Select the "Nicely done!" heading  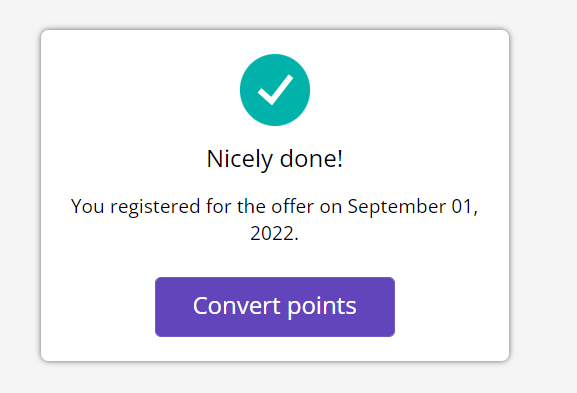click(275, 160)
